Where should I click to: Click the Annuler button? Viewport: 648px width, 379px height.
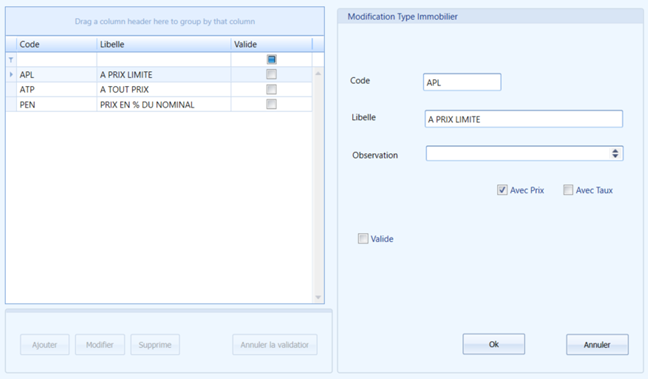coord(597,345)
